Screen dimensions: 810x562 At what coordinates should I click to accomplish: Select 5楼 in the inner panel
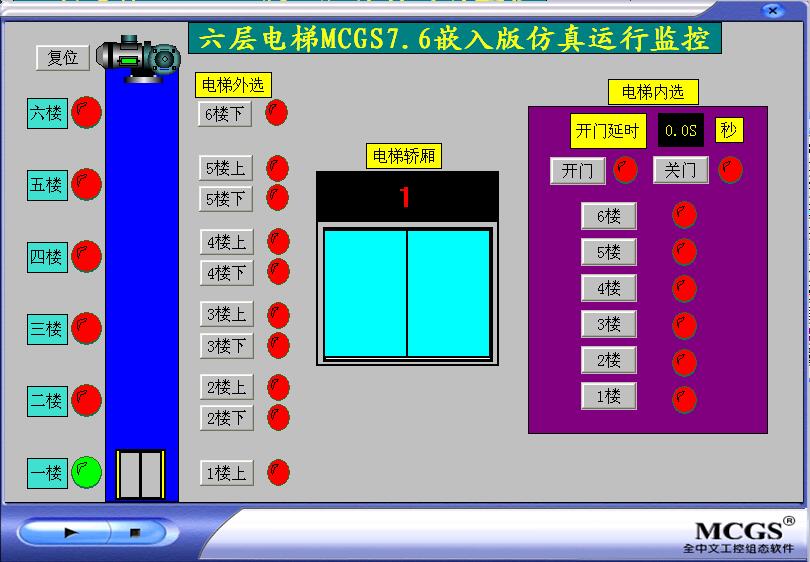pos(609,252)
